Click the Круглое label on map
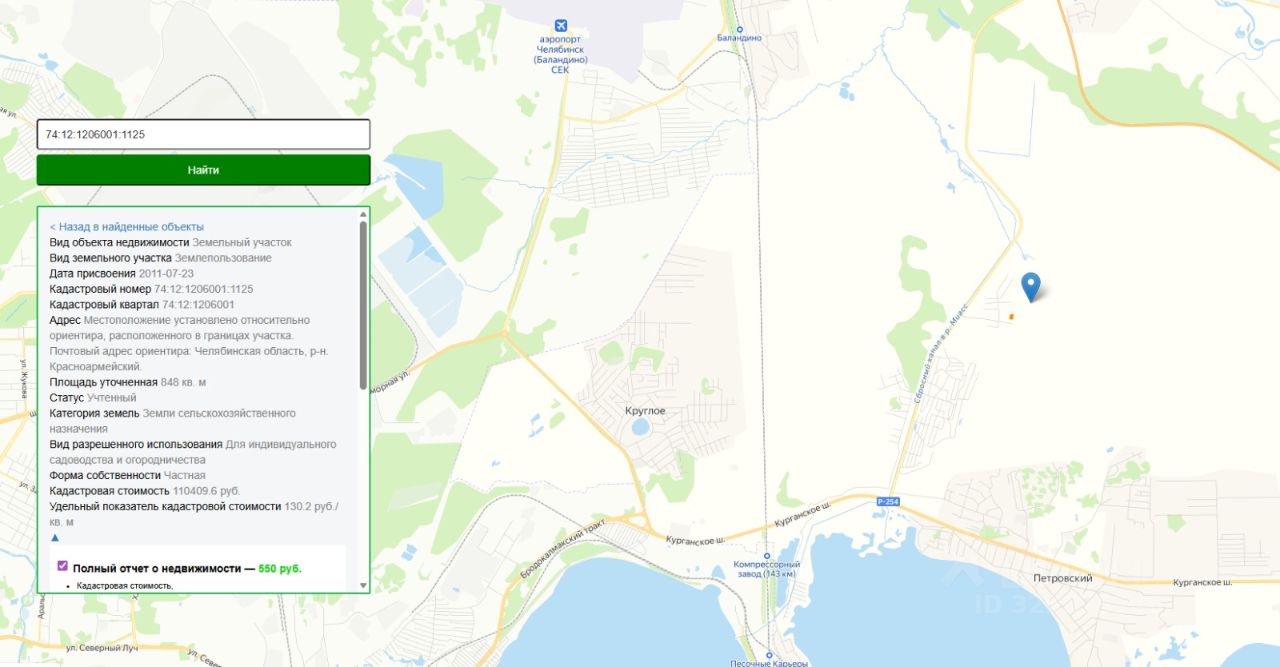1280x667 pixels. (x=645, y=411)
